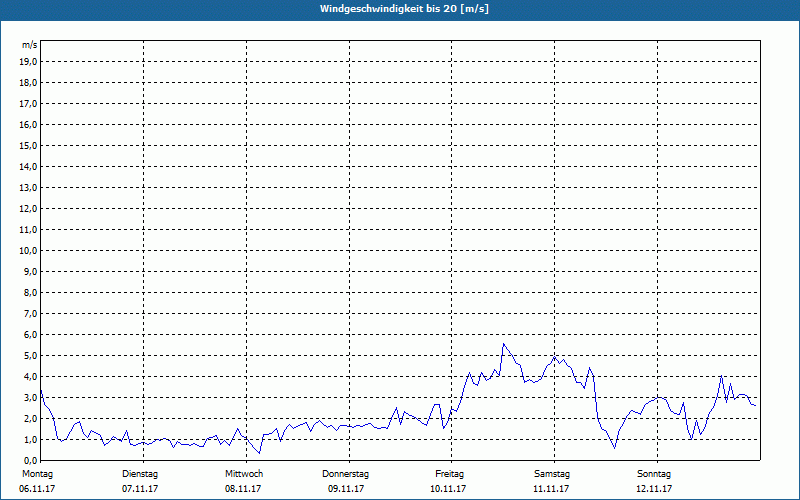Pick the 6,0 y-axis value
This screenshot has width=800, height=500.
pyautogui.click(x=31, y=335)
